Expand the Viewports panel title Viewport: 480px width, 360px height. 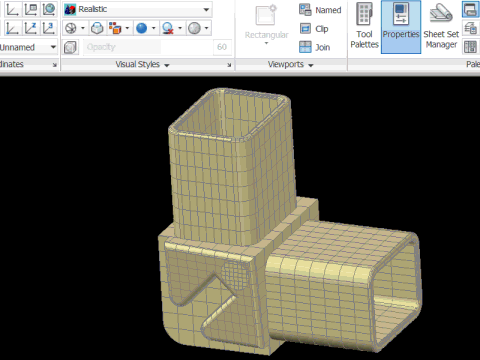290,64
